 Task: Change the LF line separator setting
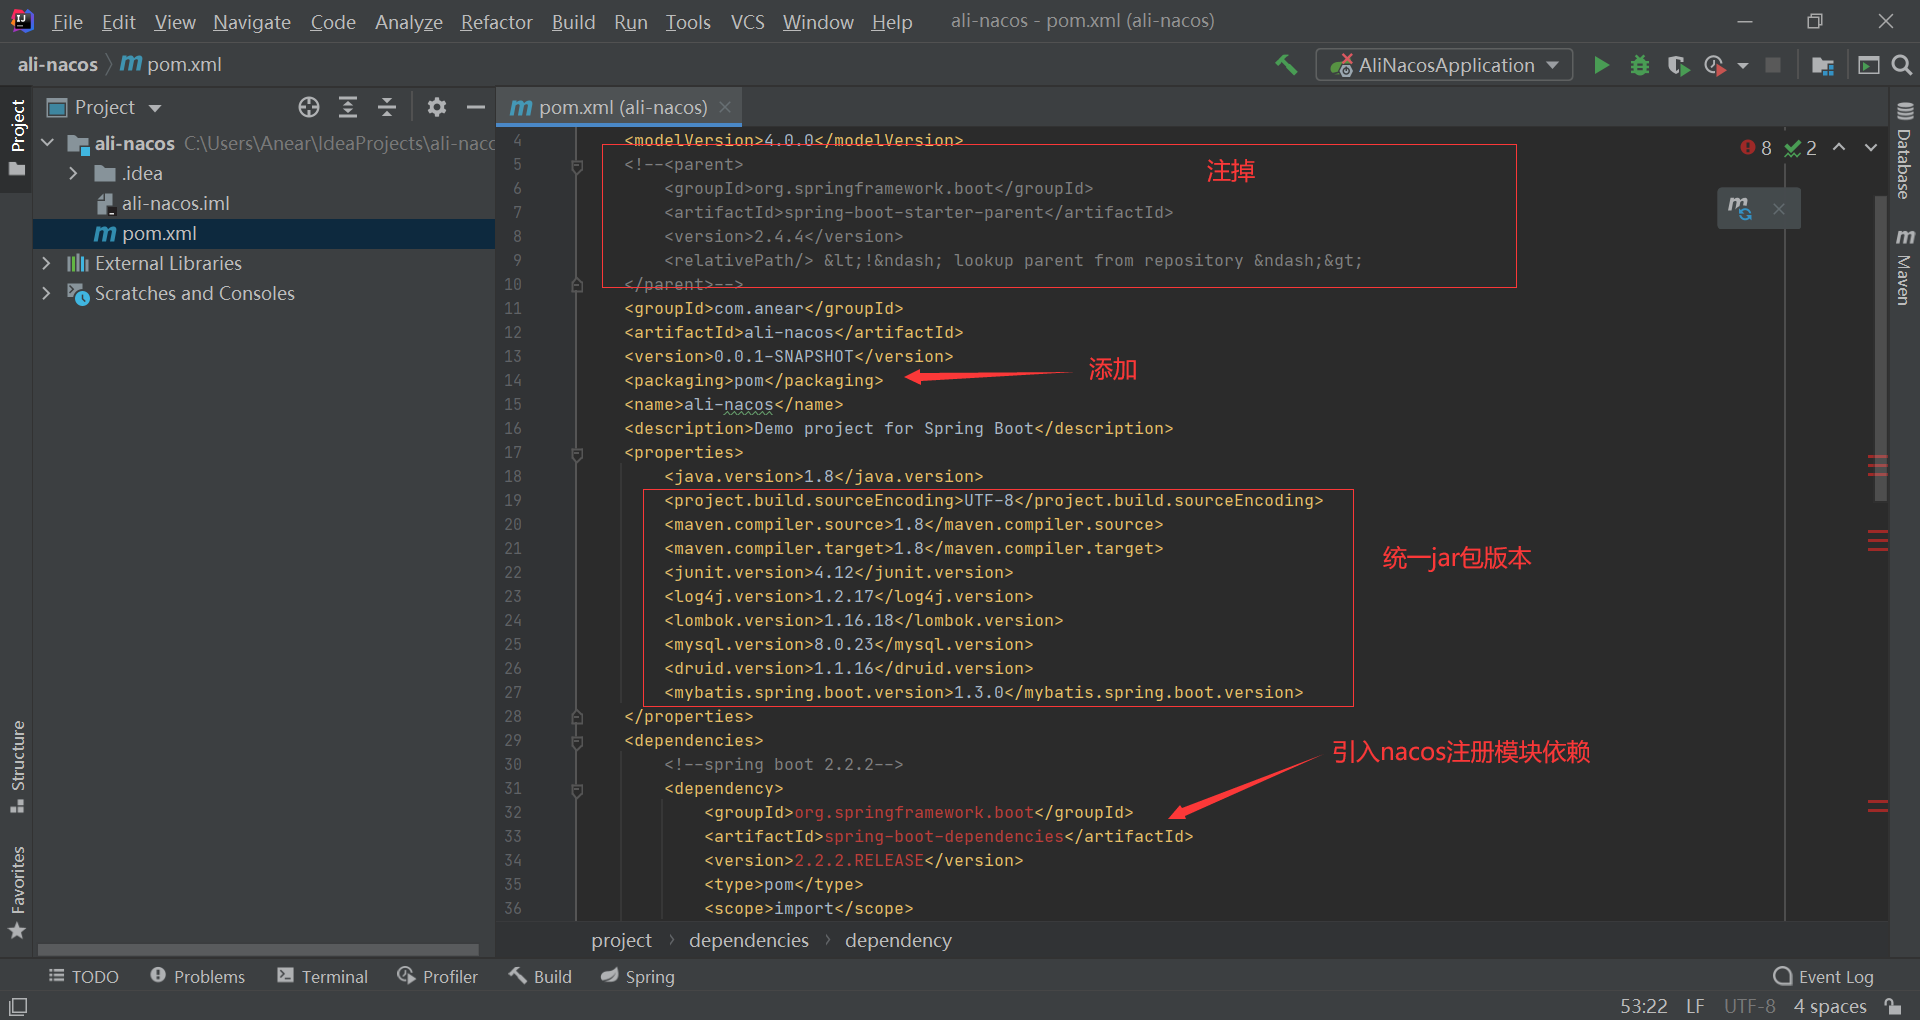[1695, 1006]
